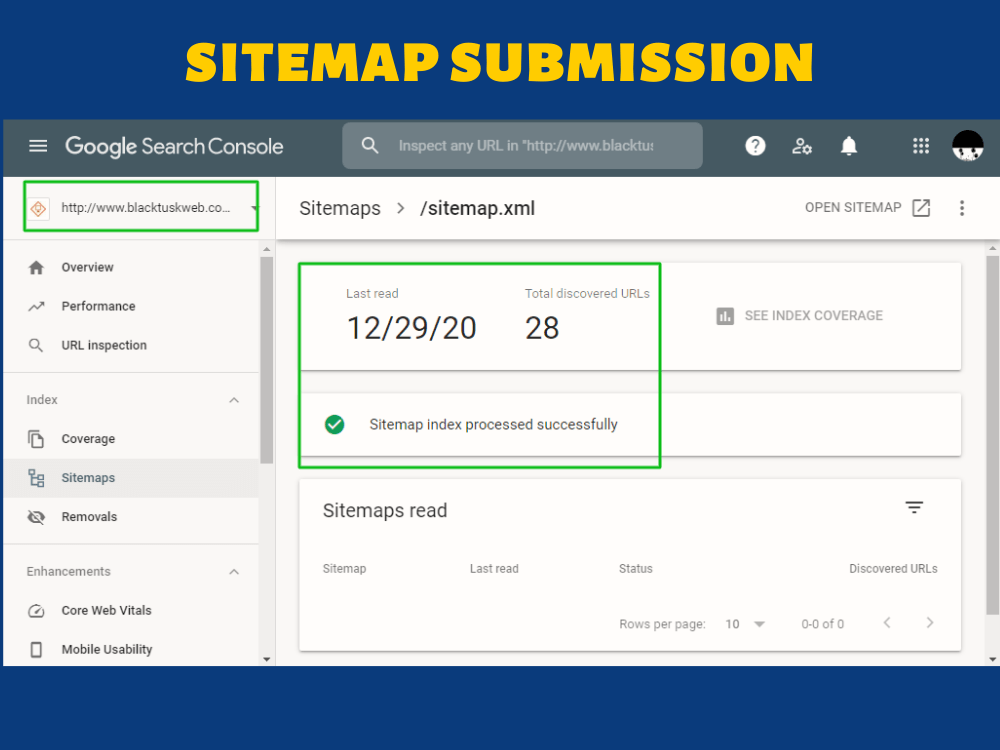This screenshot has height=750, width=1000.
Task: Click the Last read column header
Action: 494,569
